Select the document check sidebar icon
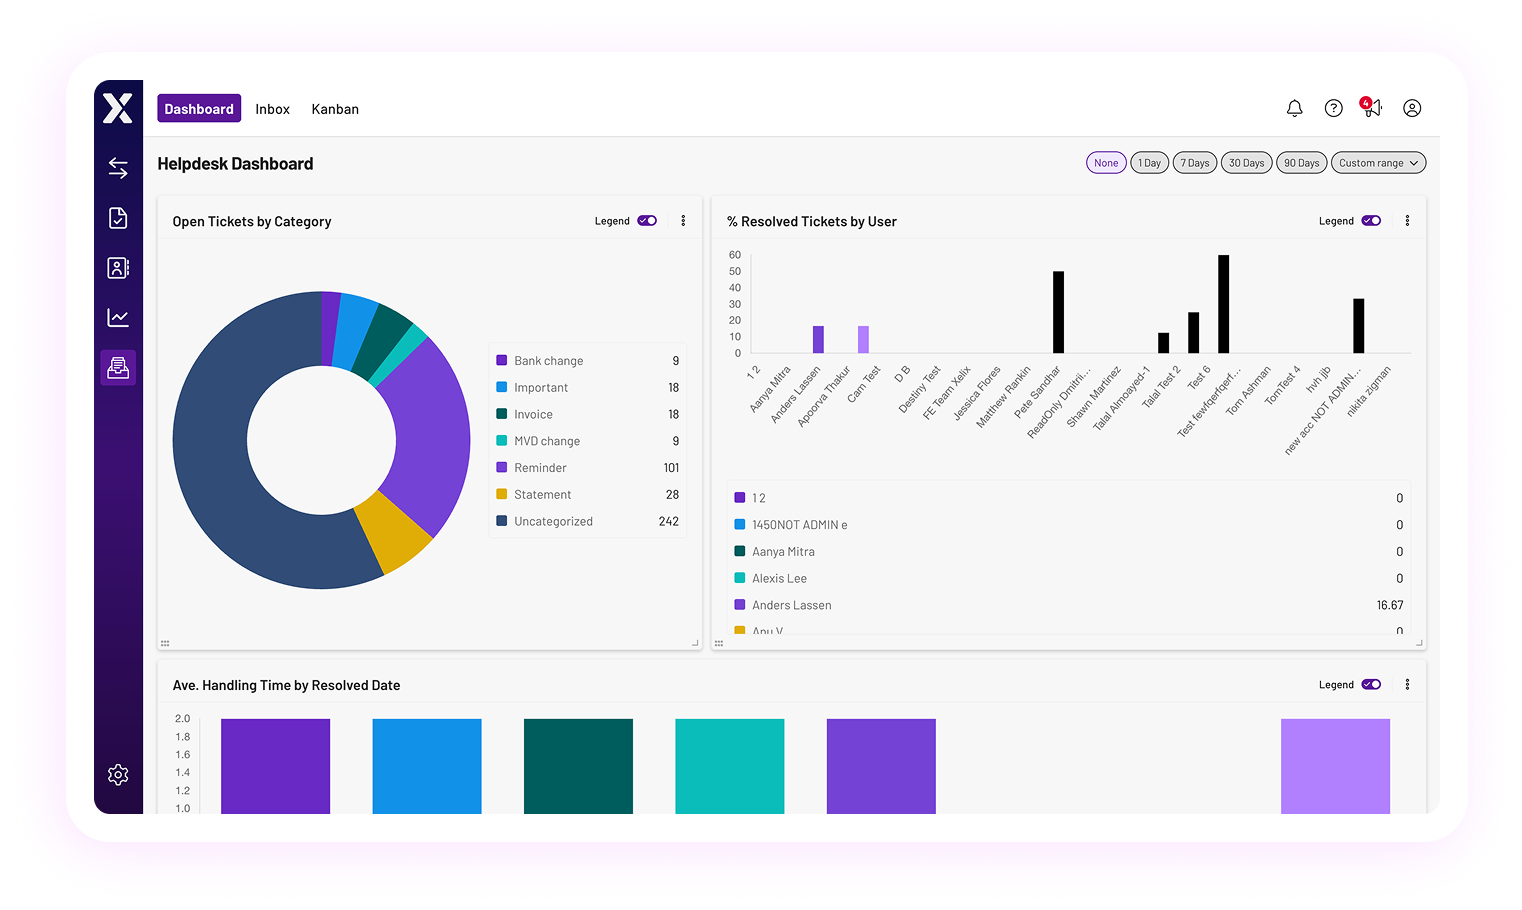This screenshot has height=910, width=1522. click(118, 217)
